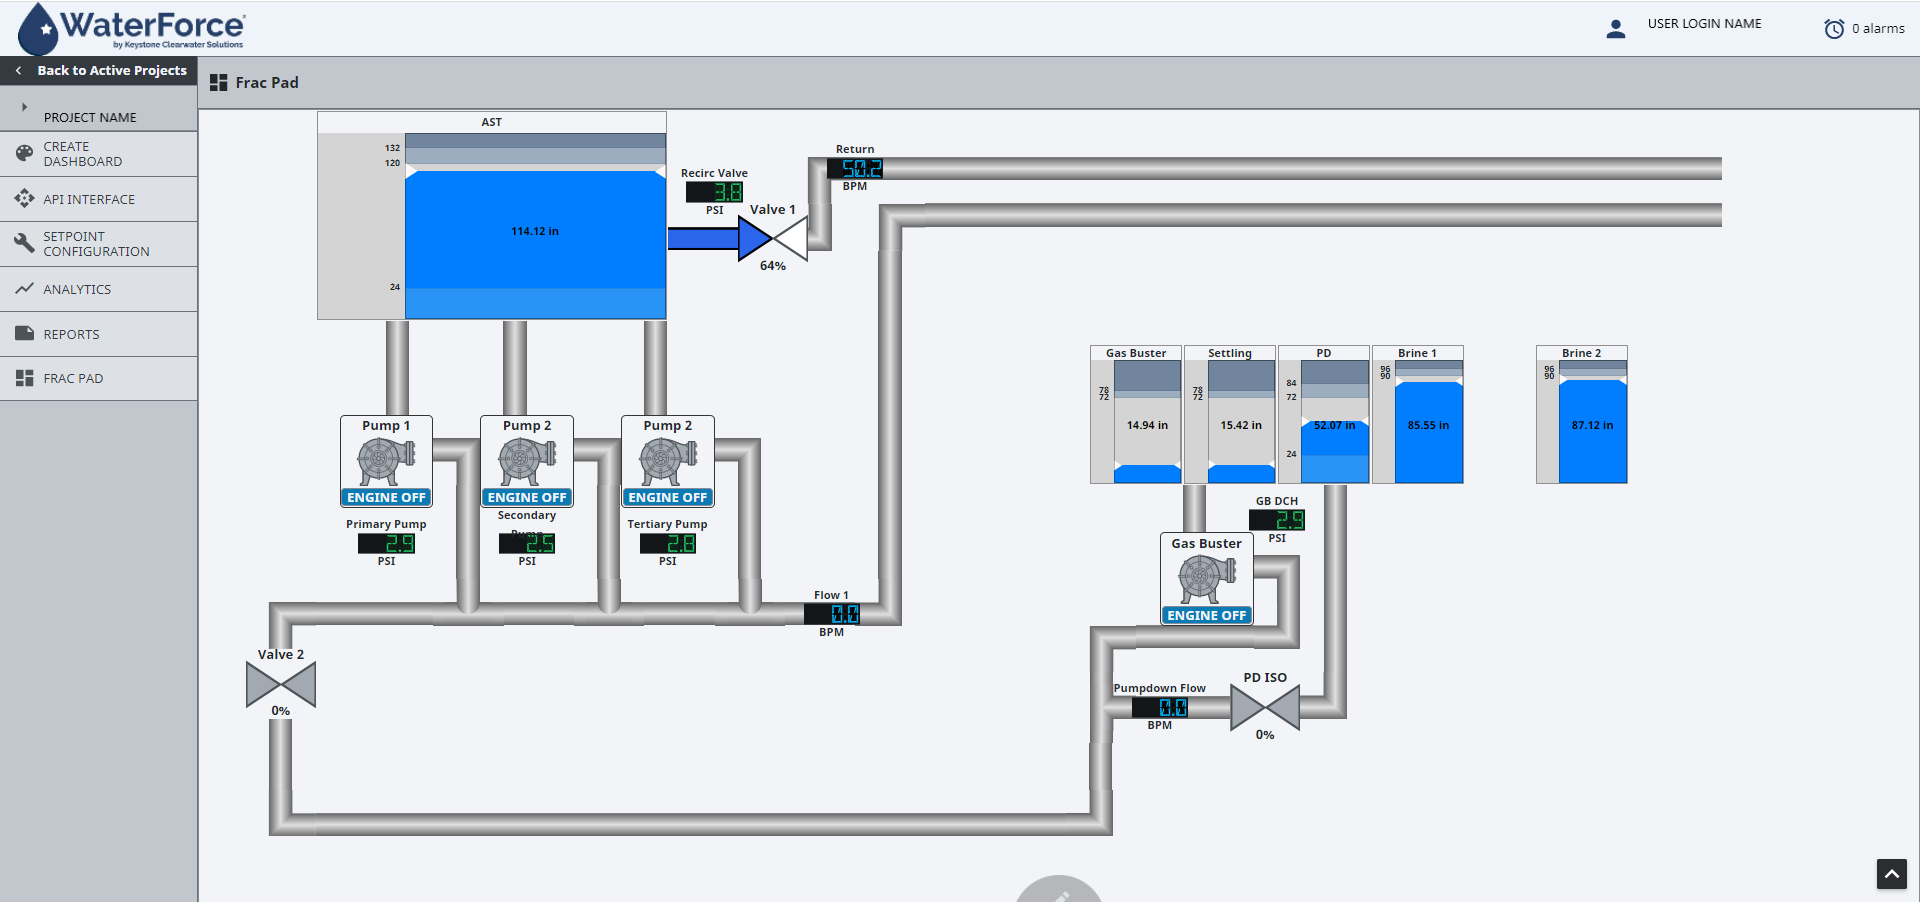Image resolution: width=1920 pixels, height=902 pixels.
Task: Click the Setpoint Configuration wrench icon
Action: coord(25,243)
